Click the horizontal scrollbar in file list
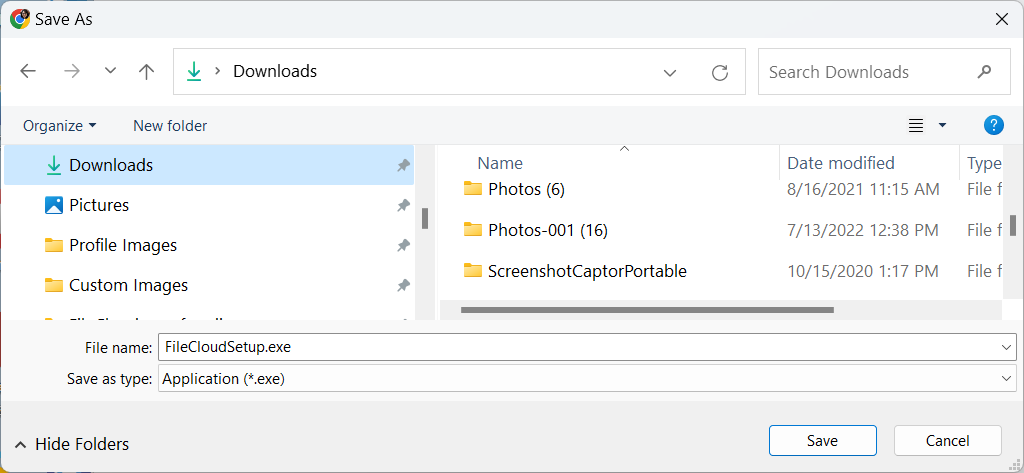The image size is (1024, 473). (646, 310)
